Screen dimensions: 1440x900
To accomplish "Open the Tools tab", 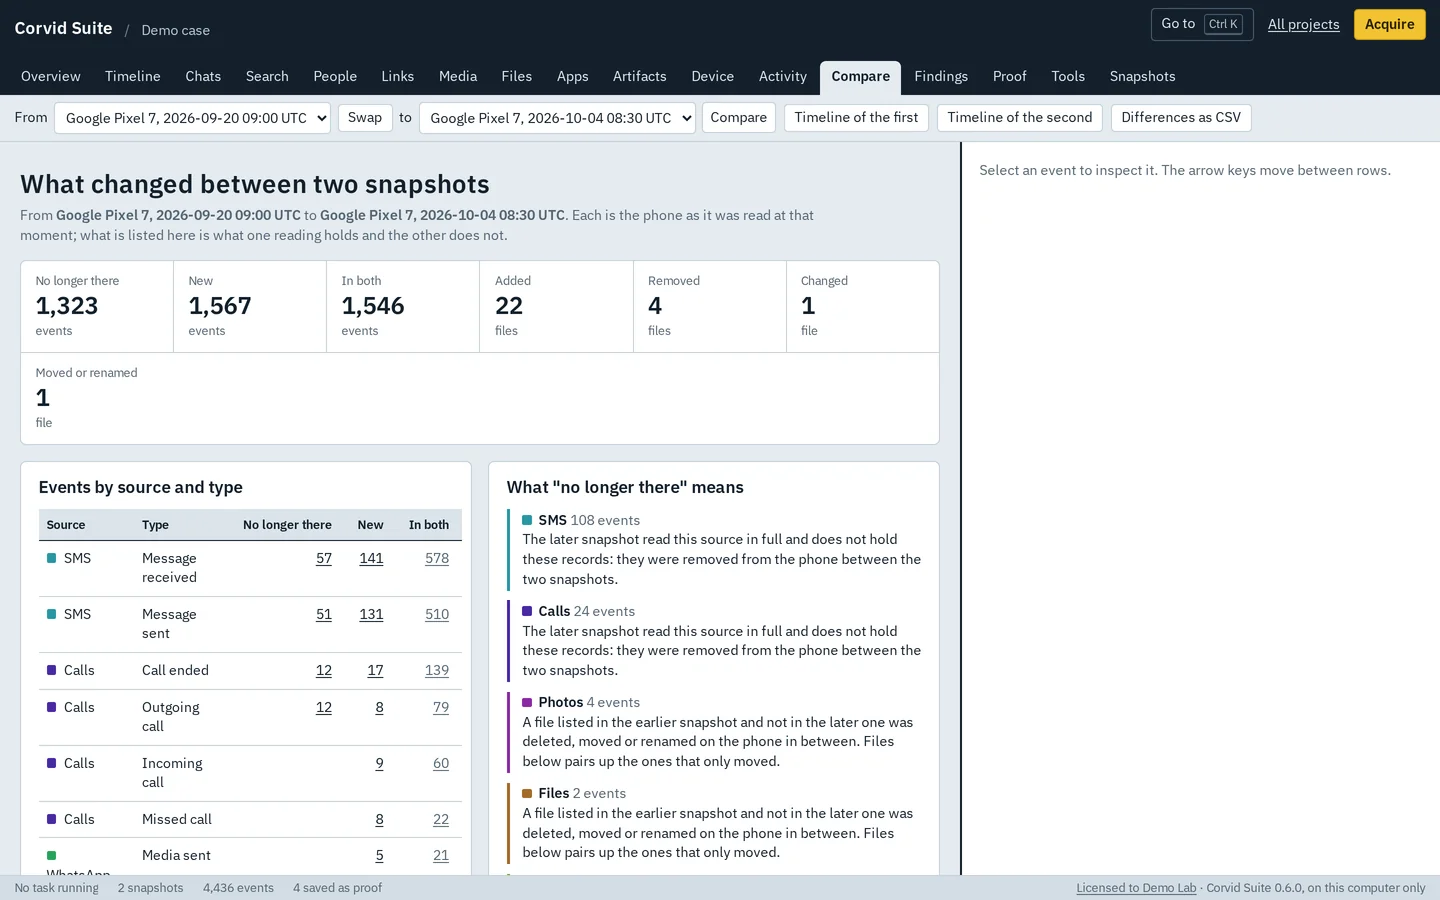I will [x=1068, y=77].
